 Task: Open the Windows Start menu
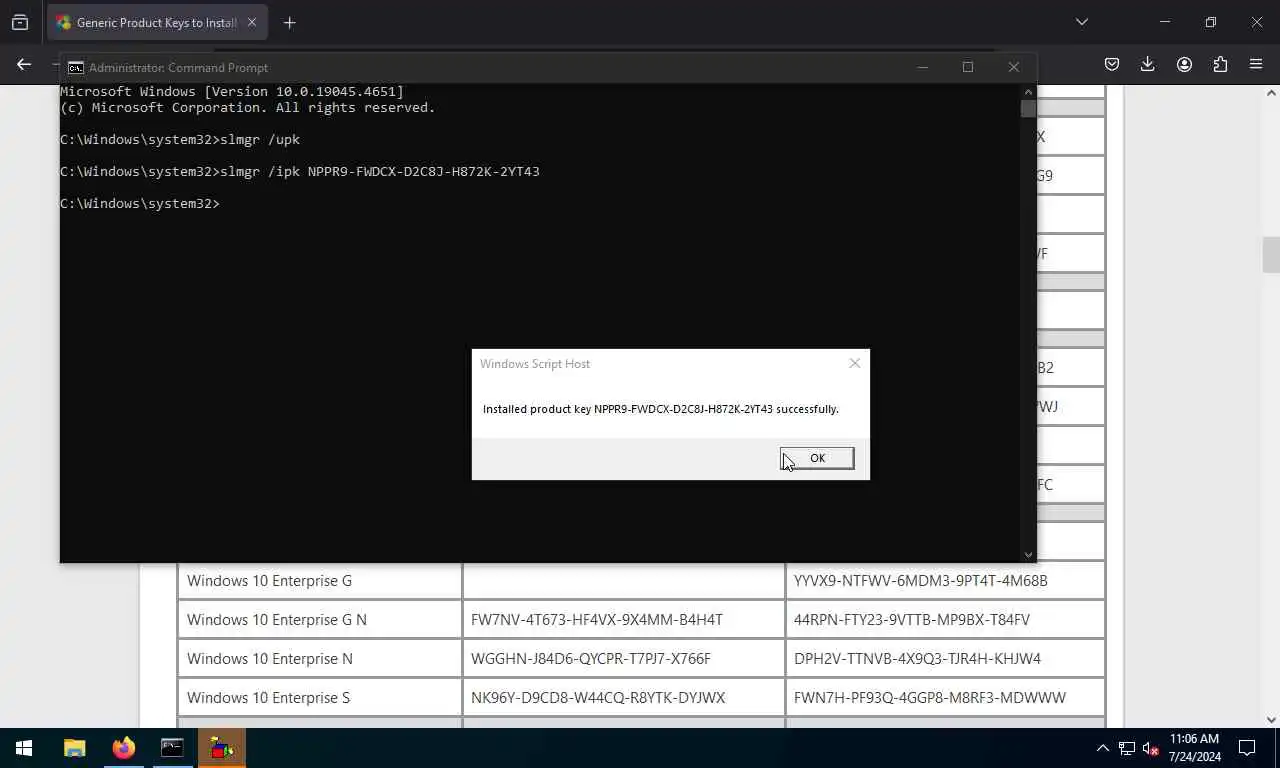[x=24, y=747]
